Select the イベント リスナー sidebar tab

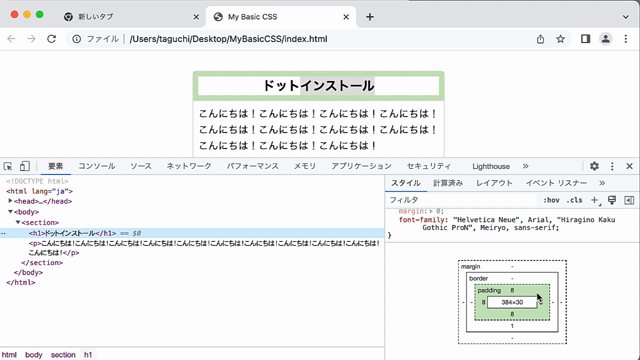pos(556,183)
